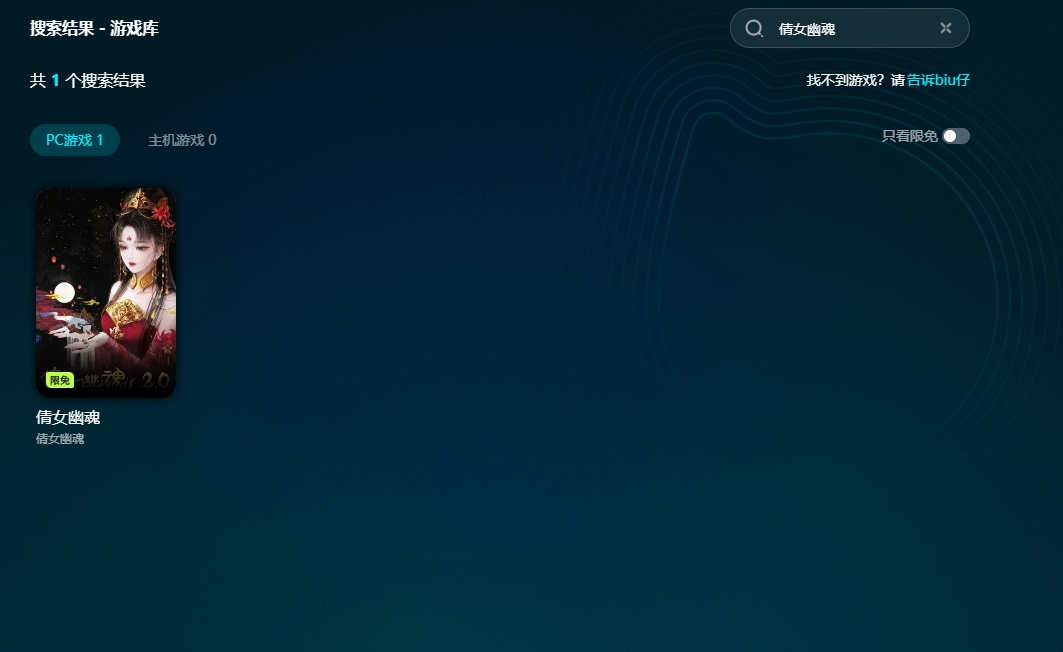
Task: Click the 限免 badge on the cover
Action: [x=60, y=380]
